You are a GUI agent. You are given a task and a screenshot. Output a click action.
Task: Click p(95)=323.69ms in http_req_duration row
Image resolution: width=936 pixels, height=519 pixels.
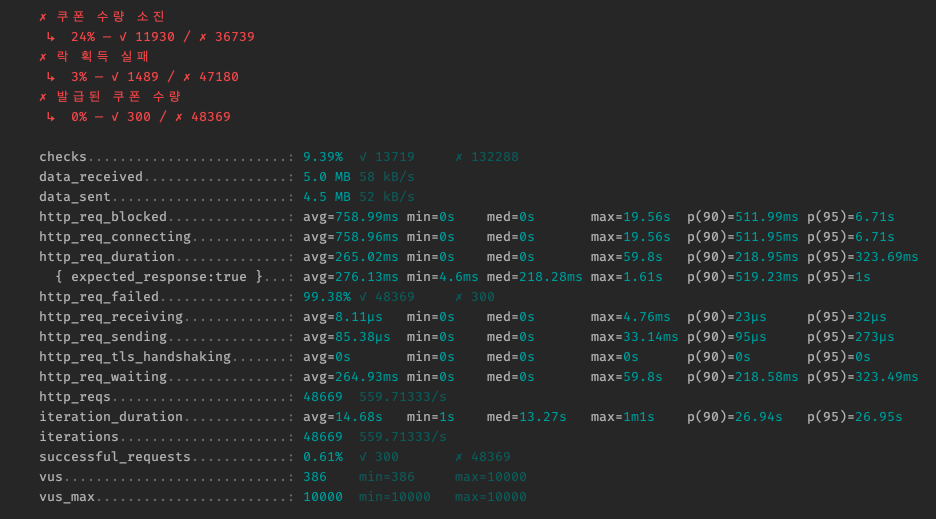863,257
